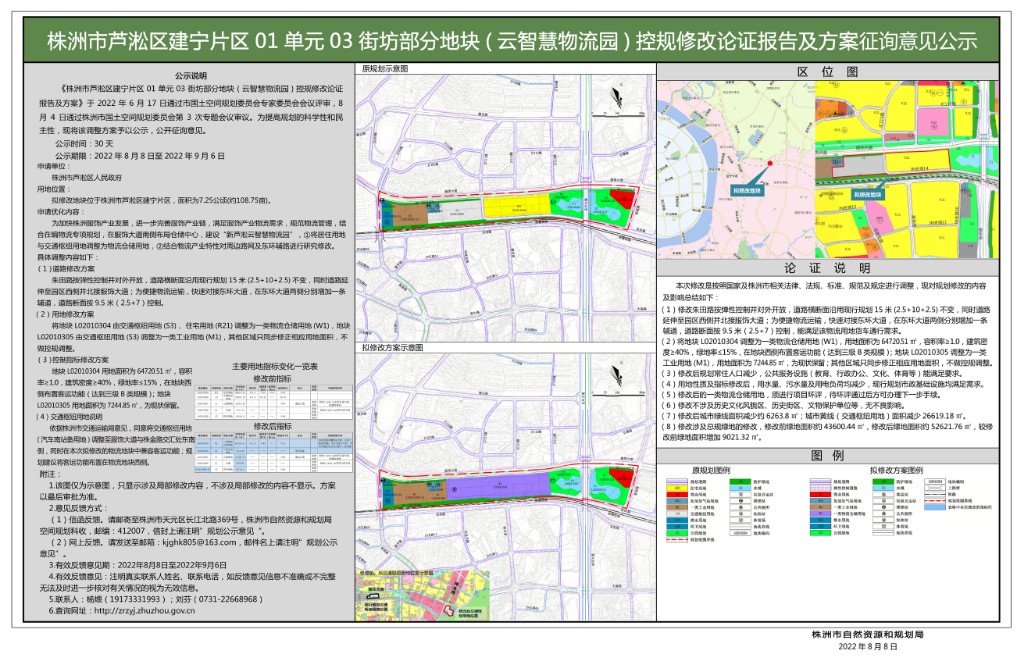The width and height of the screenshot is (1024, 656).
Task: Click the 株洲市自然资源和规划局 footer text
Action: [x=868, y=636]
